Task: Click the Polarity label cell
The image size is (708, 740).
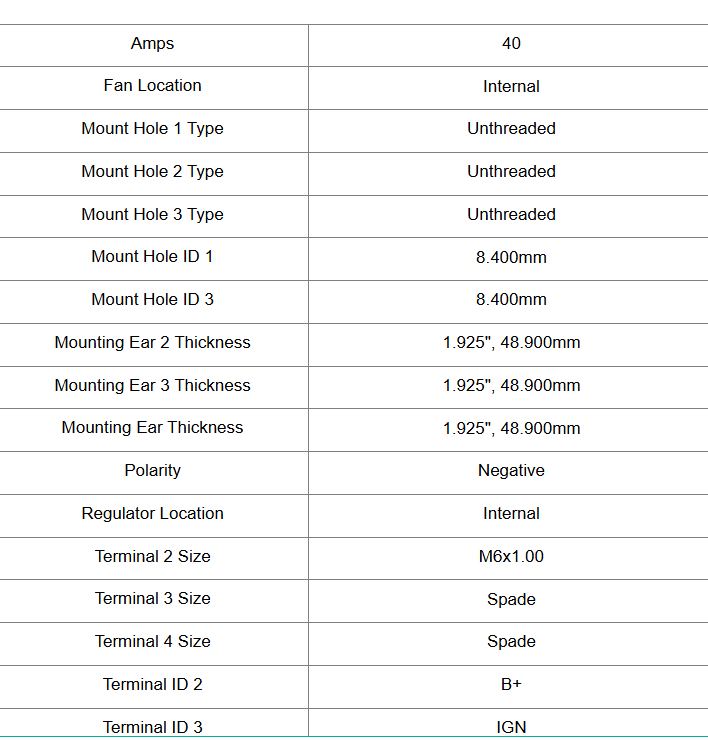Action: tap(152, 470)
